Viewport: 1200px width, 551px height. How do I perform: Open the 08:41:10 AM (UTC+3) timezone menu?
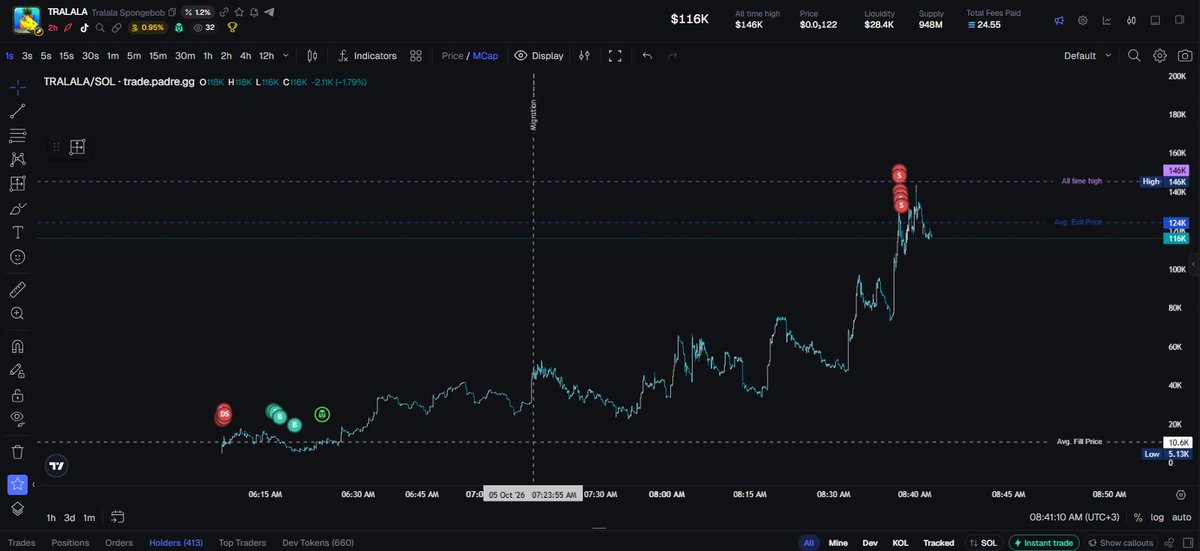coord(1076,517)
